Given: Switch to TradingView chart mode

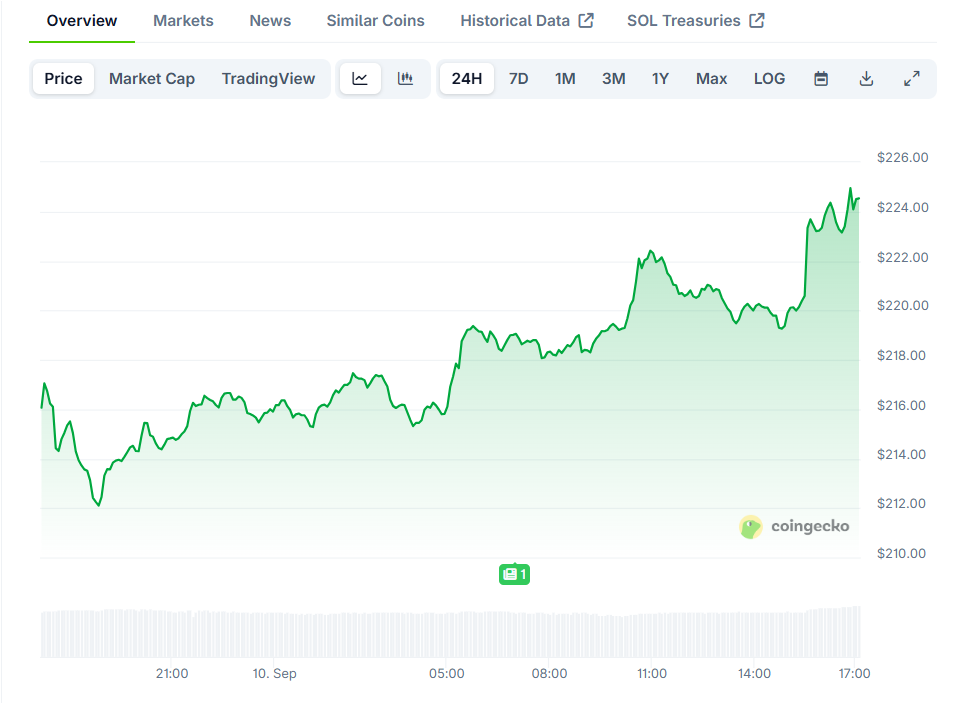Looking at the screenshot, I should coord(268,79).
